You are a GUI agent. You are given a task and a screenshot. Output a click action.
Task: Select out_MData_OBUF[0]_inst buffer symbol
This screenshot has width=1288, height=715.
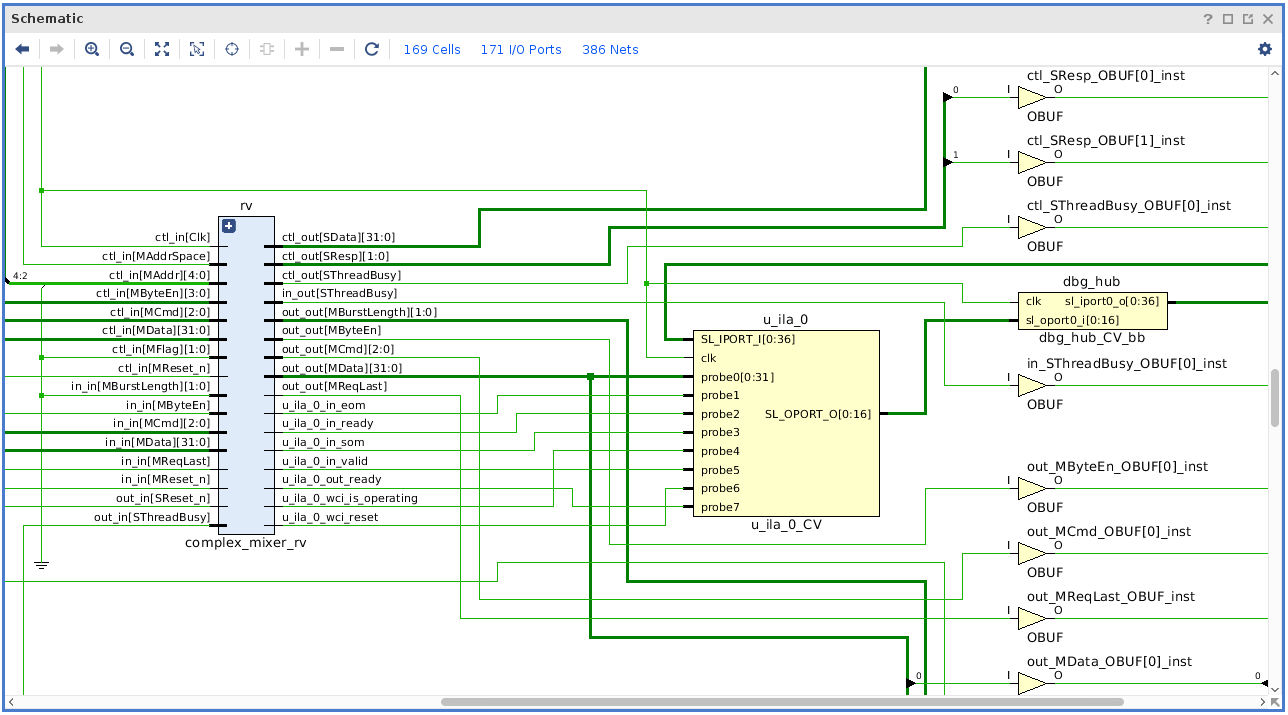coord(1032,683)
